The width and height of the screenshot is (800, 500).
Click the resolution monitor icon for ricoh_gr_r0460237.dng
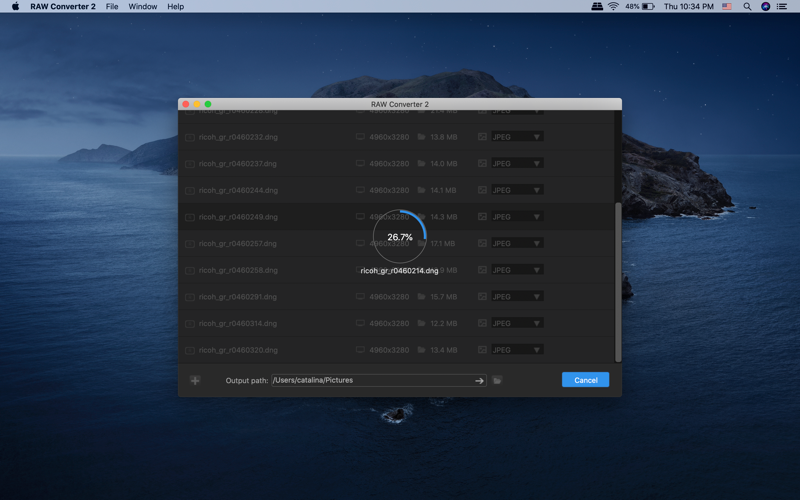360,163
